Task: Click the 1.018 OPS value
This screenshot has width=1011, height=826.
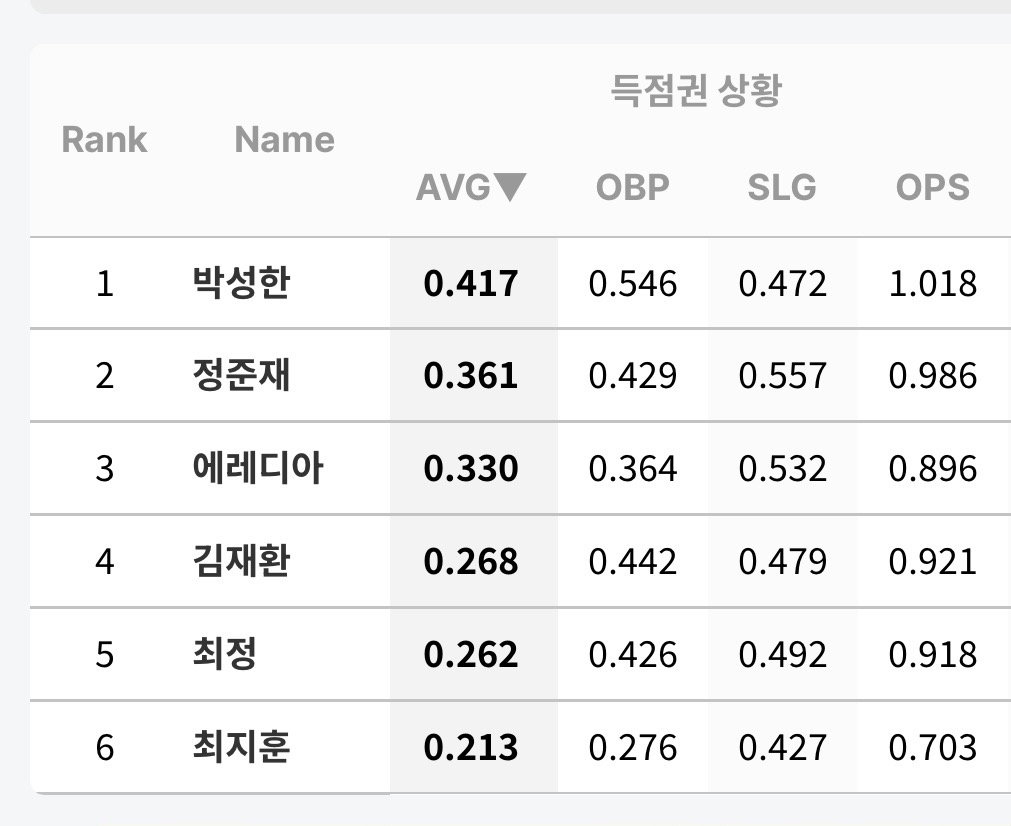Action: point(932,283)
